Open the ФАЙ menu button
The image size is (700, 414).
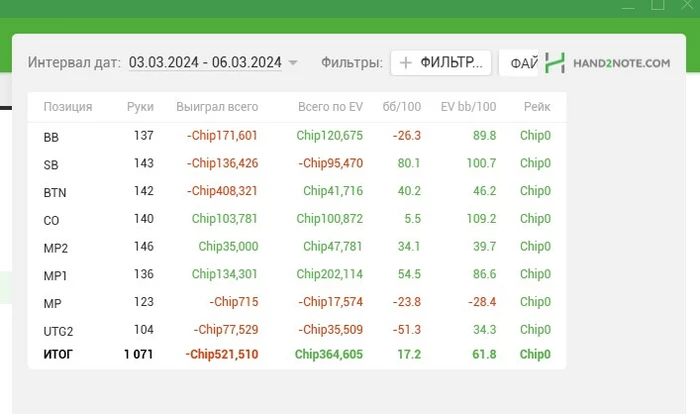[x=519, y=63]
